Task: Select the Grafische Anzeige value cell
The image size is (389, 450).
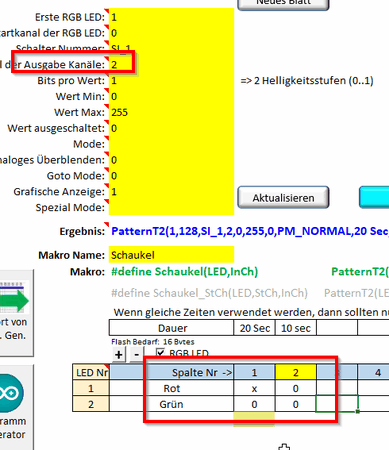Action: [171, 192]
